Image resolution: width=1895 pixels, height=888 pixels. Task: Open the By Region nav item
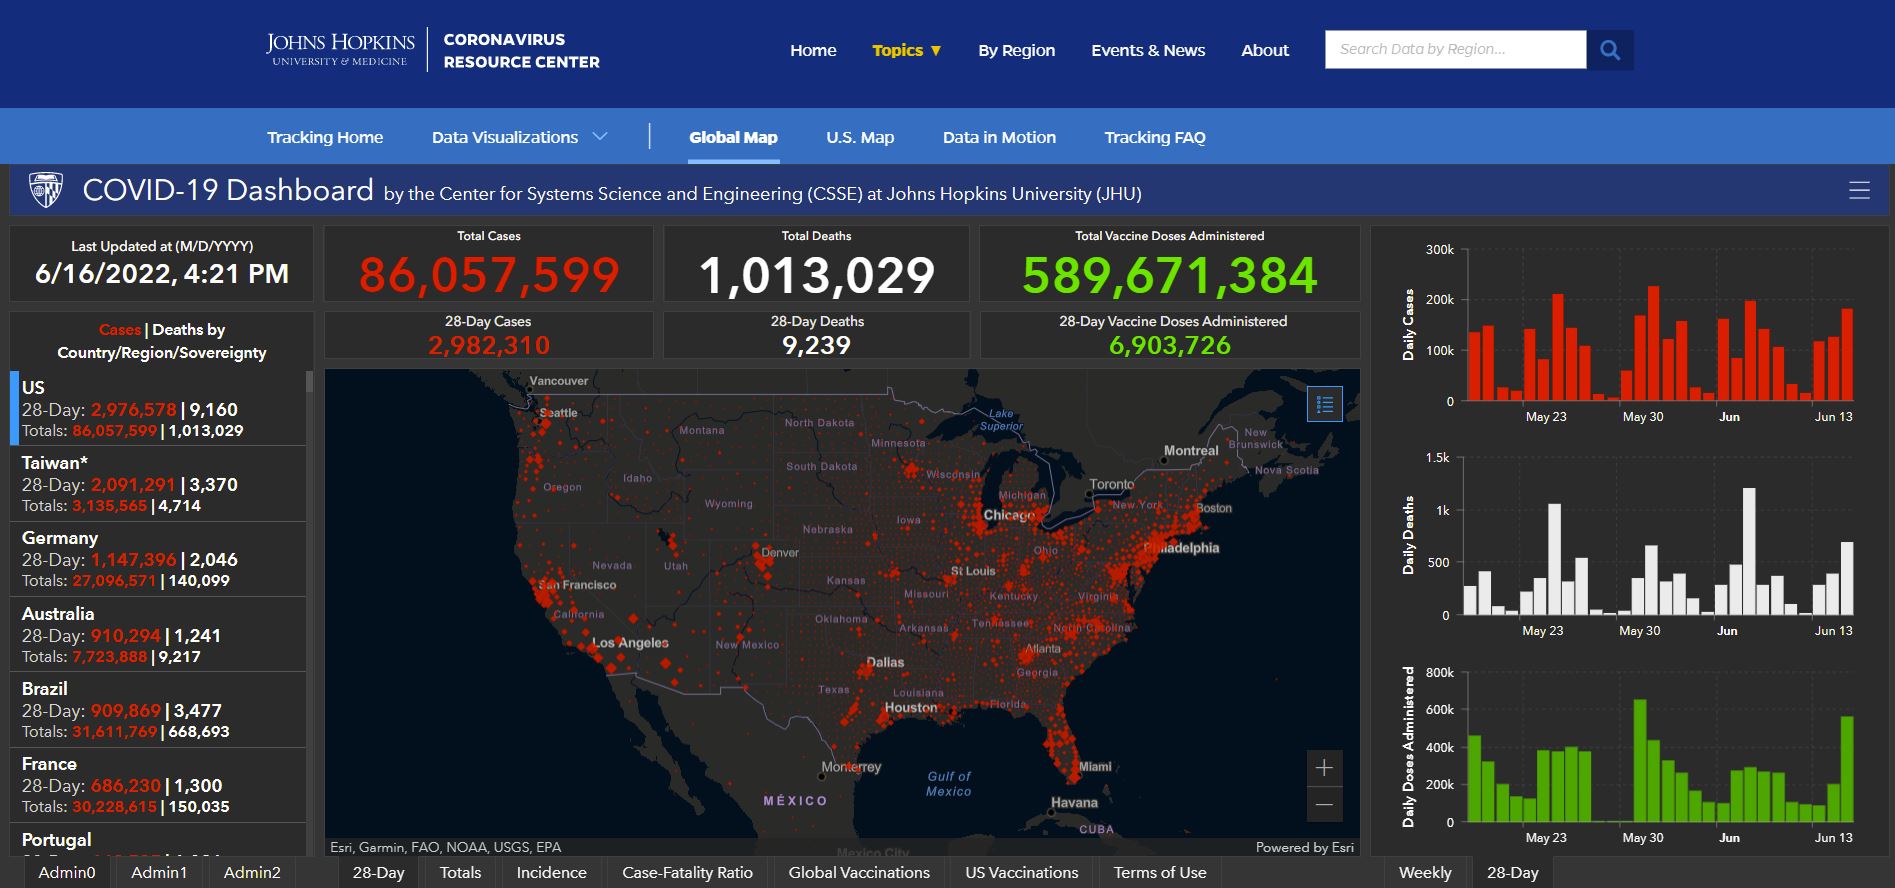1016,50
